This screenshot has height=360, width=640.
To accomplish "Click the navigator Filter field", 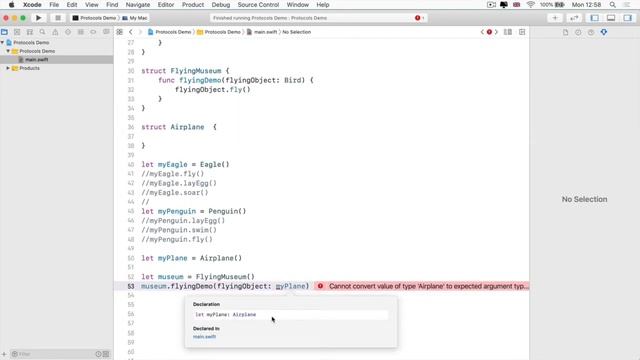I will [53, 354].
